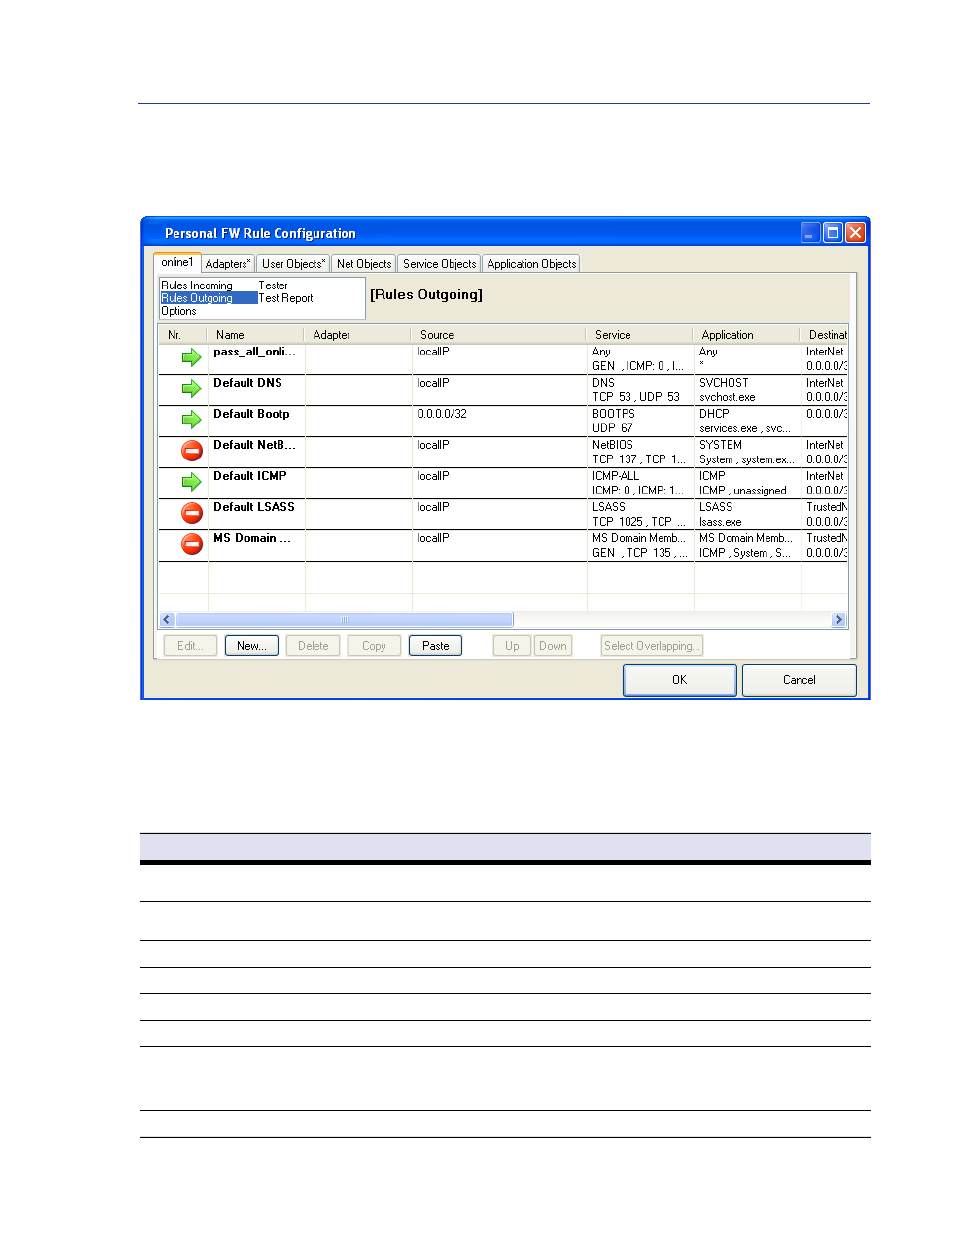Select Options in the list

[x=179, y=311]
